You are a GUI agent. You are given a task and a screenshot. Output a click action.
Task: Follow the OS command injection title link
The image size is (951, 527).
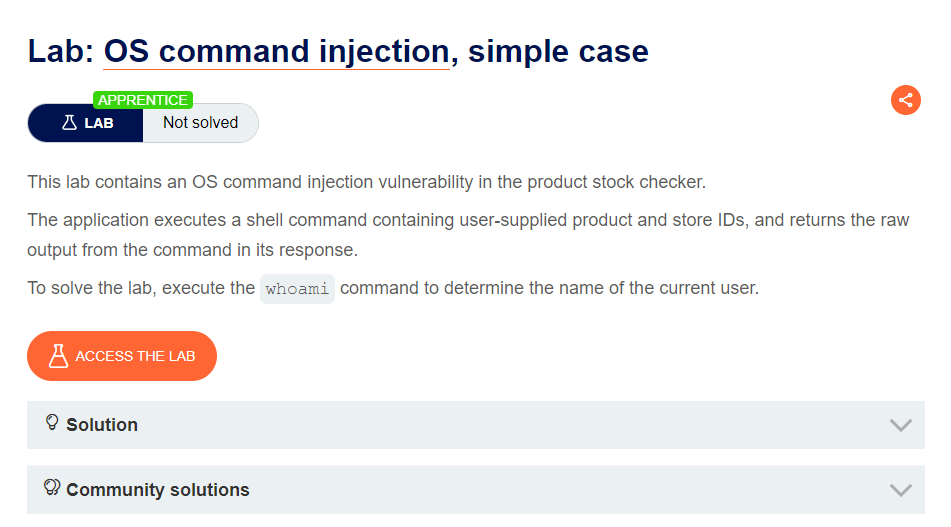pyautogui.click(x=276, y=51)
